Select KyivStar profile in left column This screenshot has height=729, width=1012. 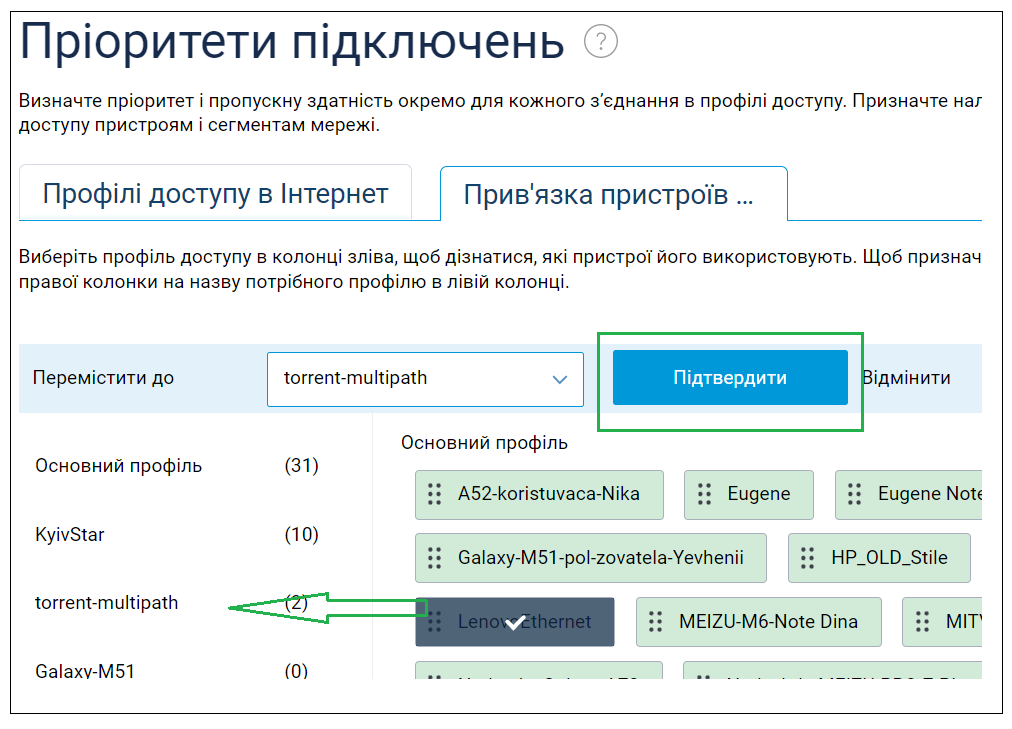point(70,535)
